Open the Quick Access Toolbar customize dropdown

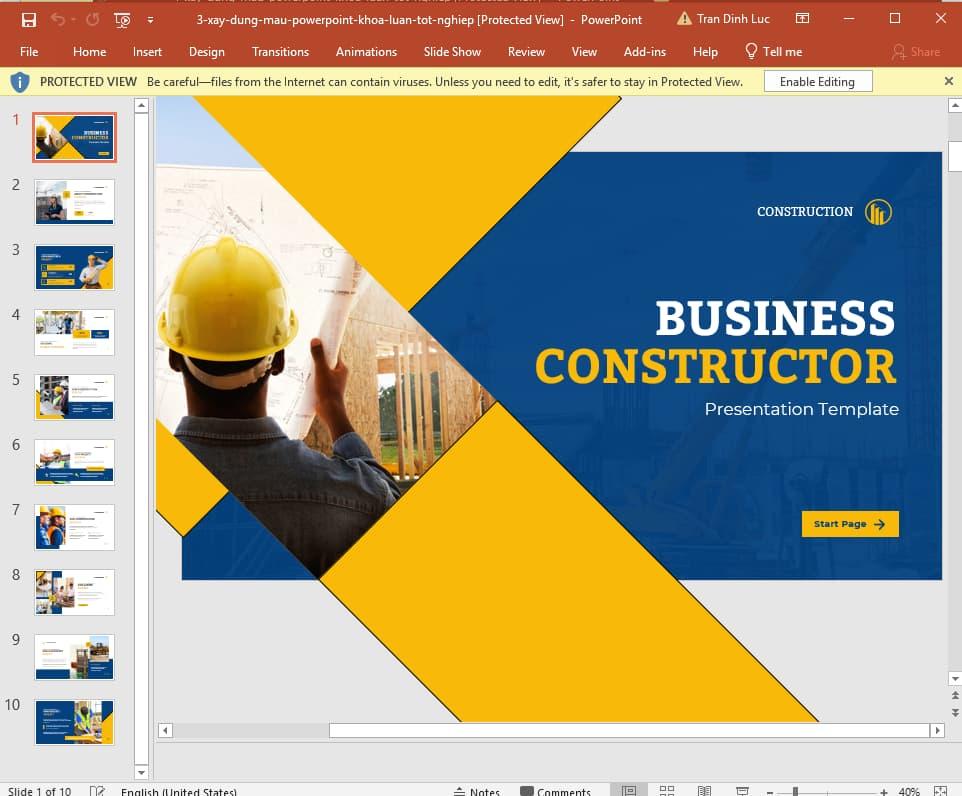coord(150,19)
